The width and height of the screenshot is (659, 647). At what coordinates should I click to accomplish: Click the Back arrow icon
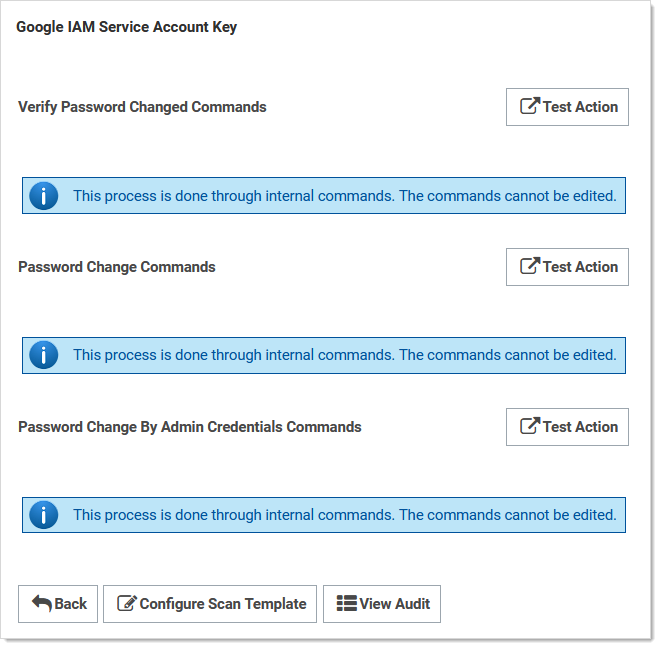pos(41,604)
